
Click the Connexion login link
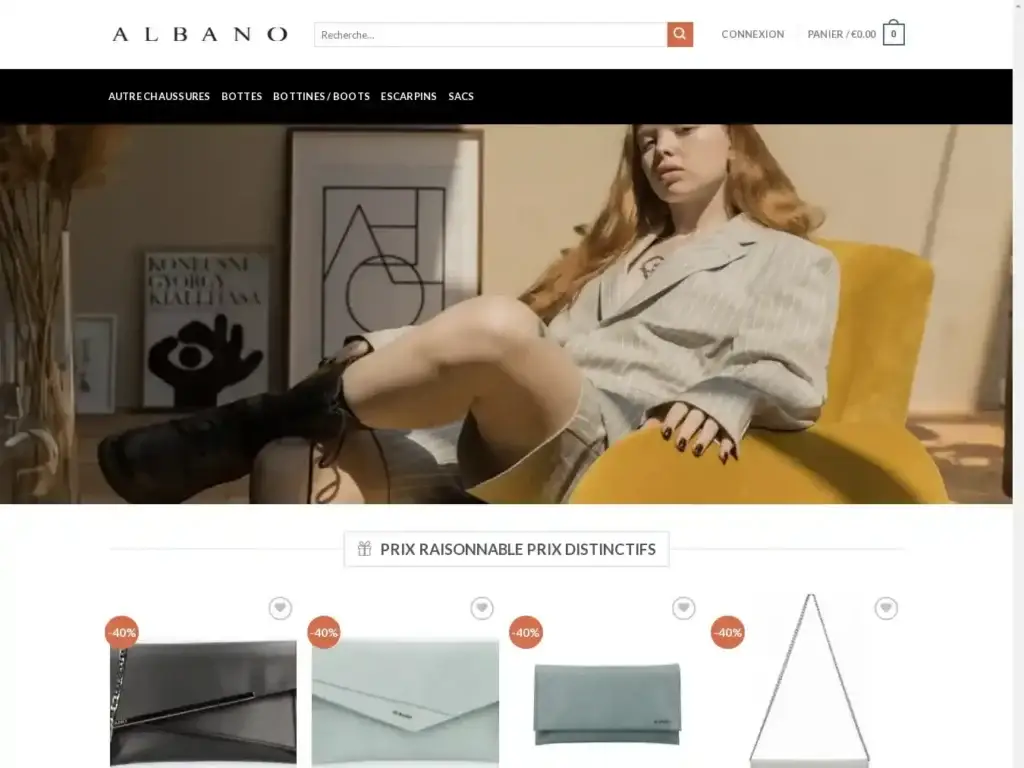pyautogui.click(x=752, y=34)
